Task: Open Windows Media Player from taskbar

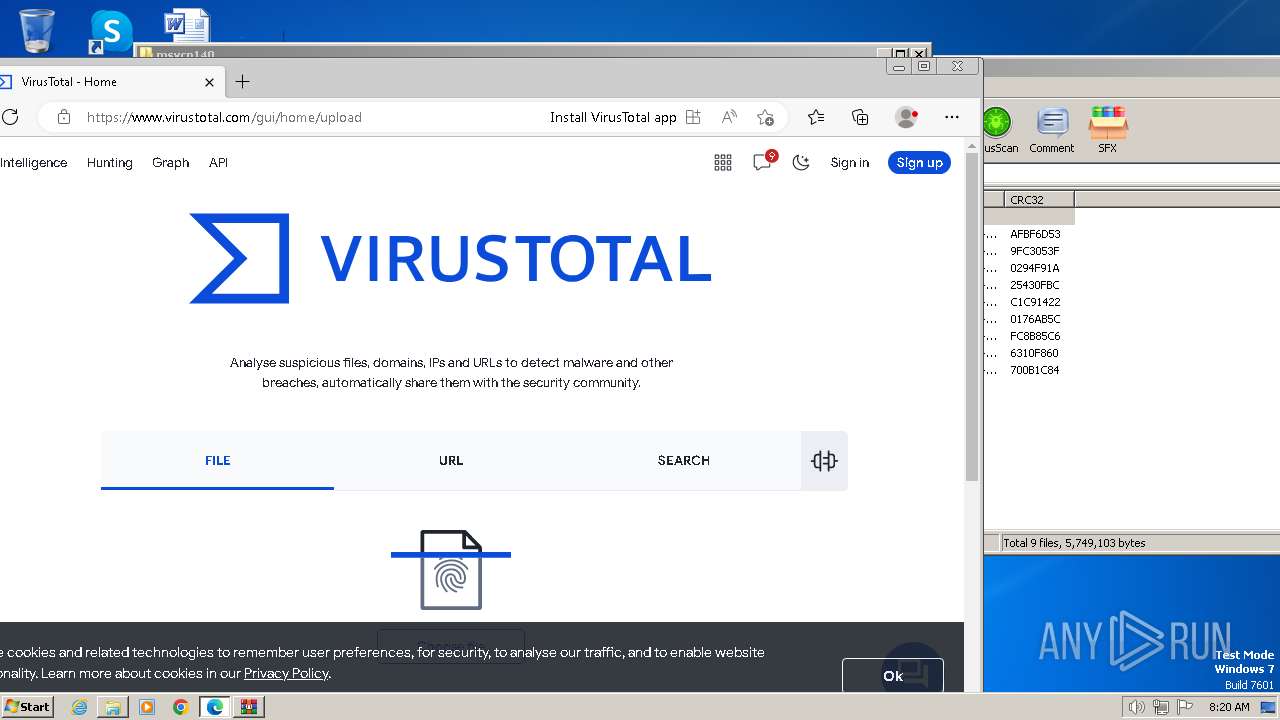Action: 147,707
